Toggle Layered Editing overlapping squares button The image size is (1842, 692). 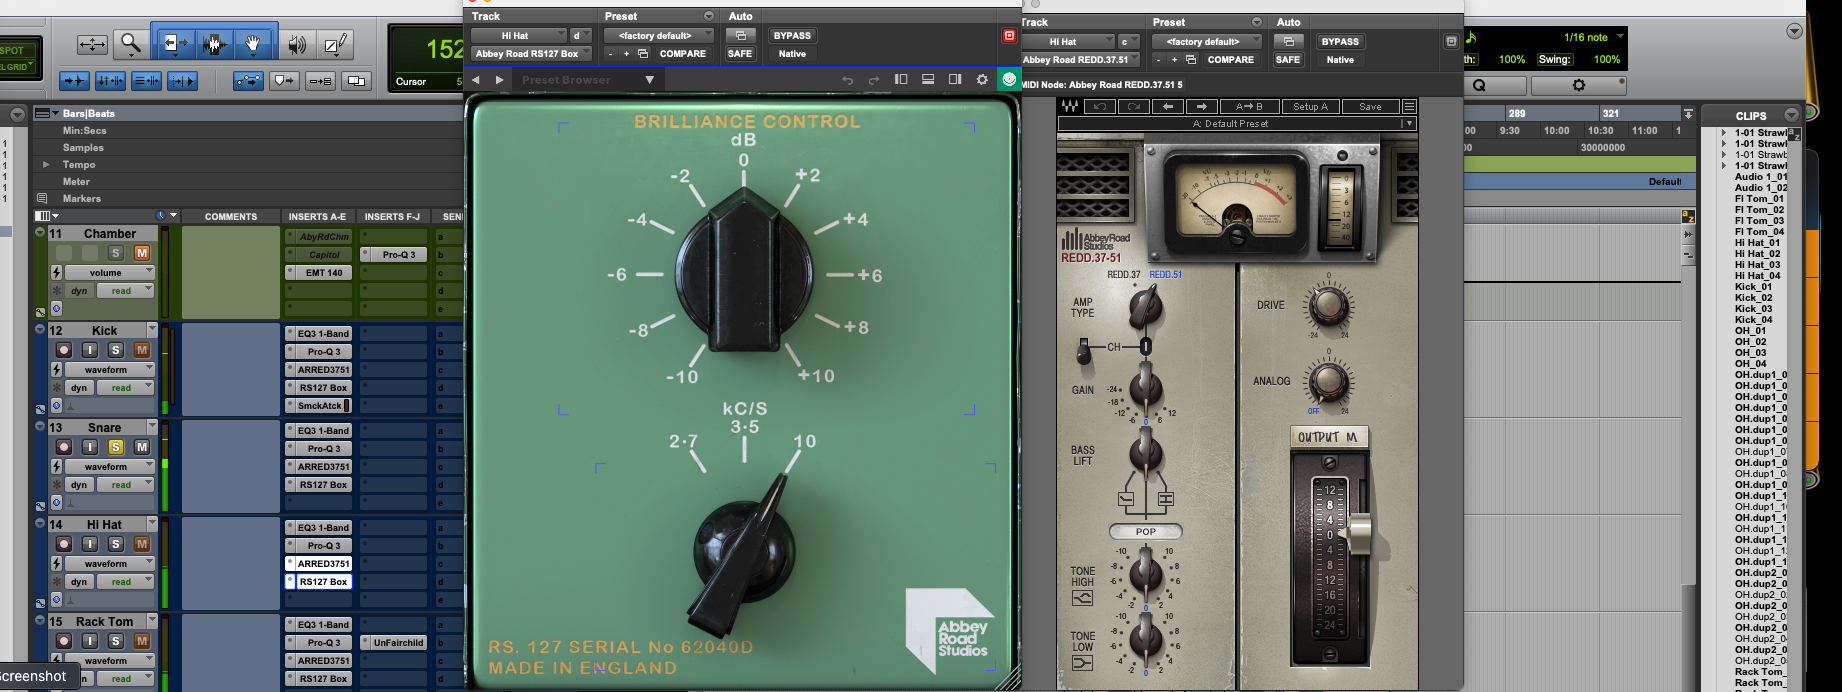(355, 81)
